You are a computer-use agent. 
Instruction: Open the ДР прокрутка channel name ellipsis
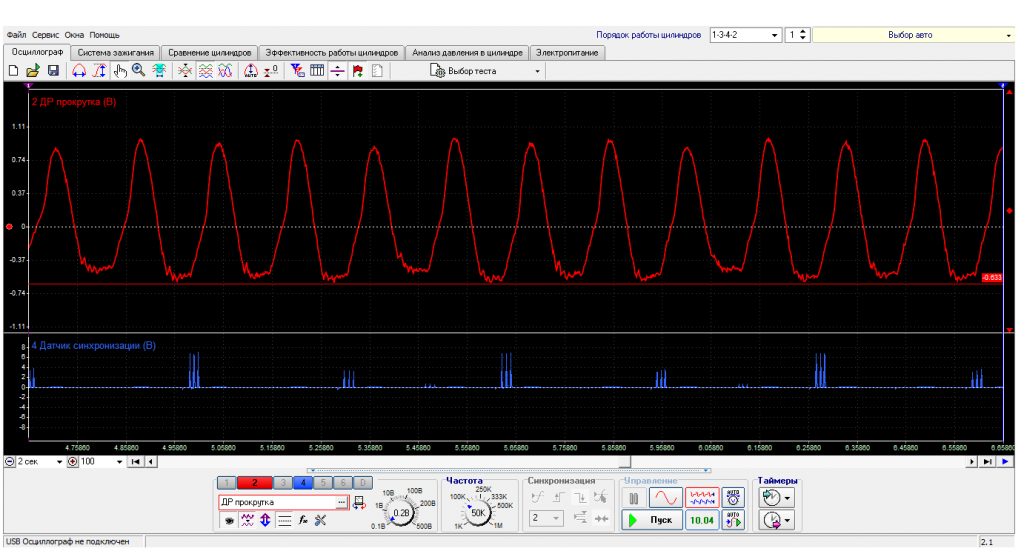[342, 502]
